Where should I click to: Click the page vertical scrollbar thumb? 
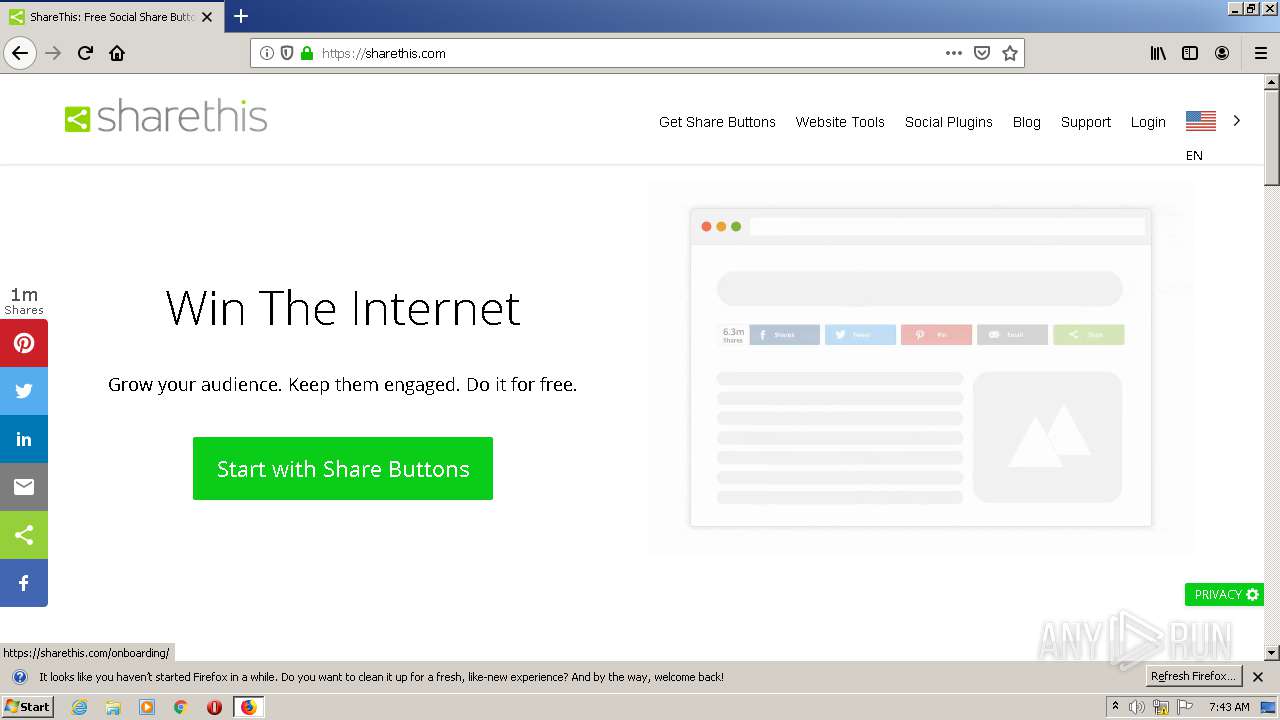(x=1272, y=137)
